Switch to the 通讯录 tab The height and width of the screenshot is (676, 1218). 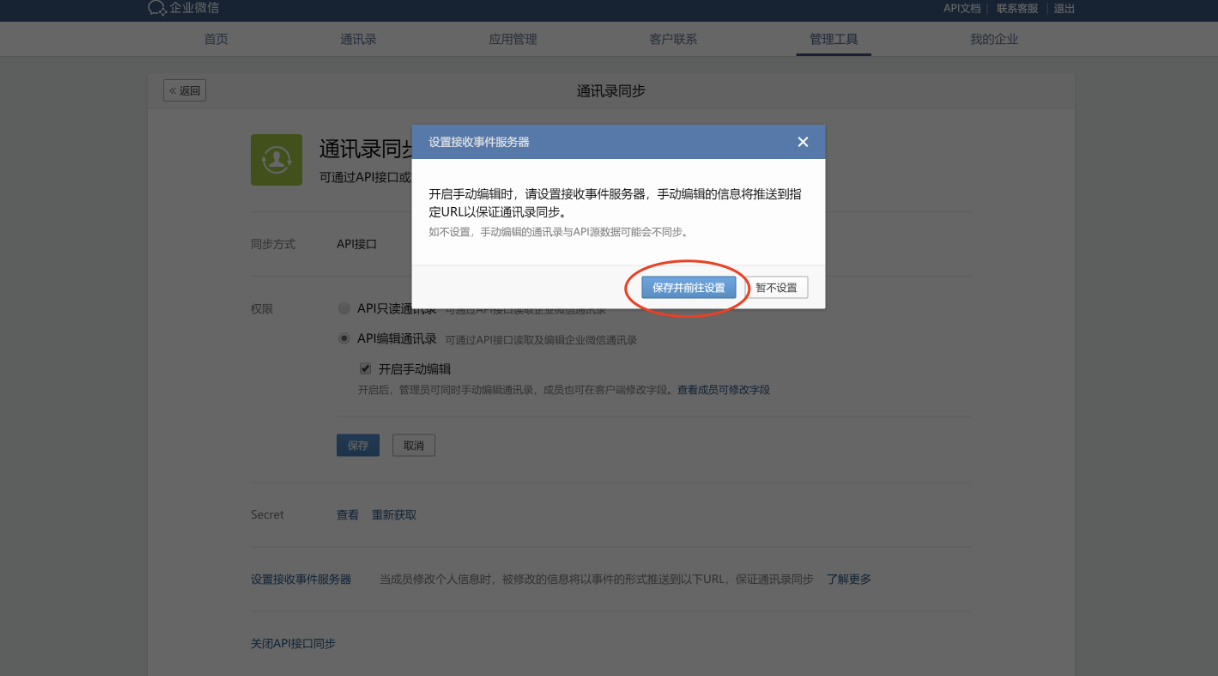(358, 40)
